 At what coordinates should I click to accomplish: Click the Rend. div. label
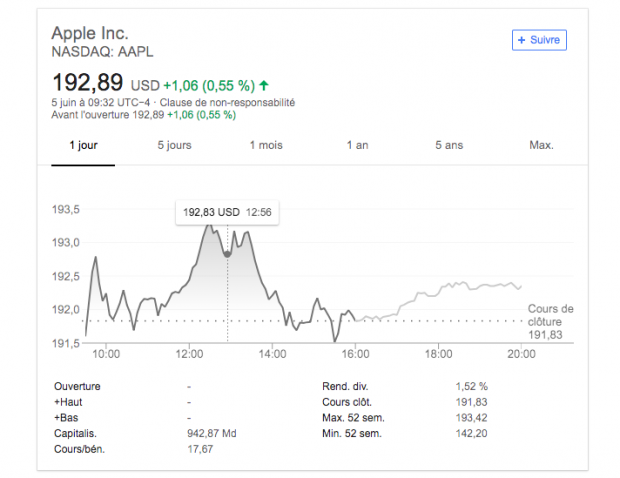pos(345,386)
